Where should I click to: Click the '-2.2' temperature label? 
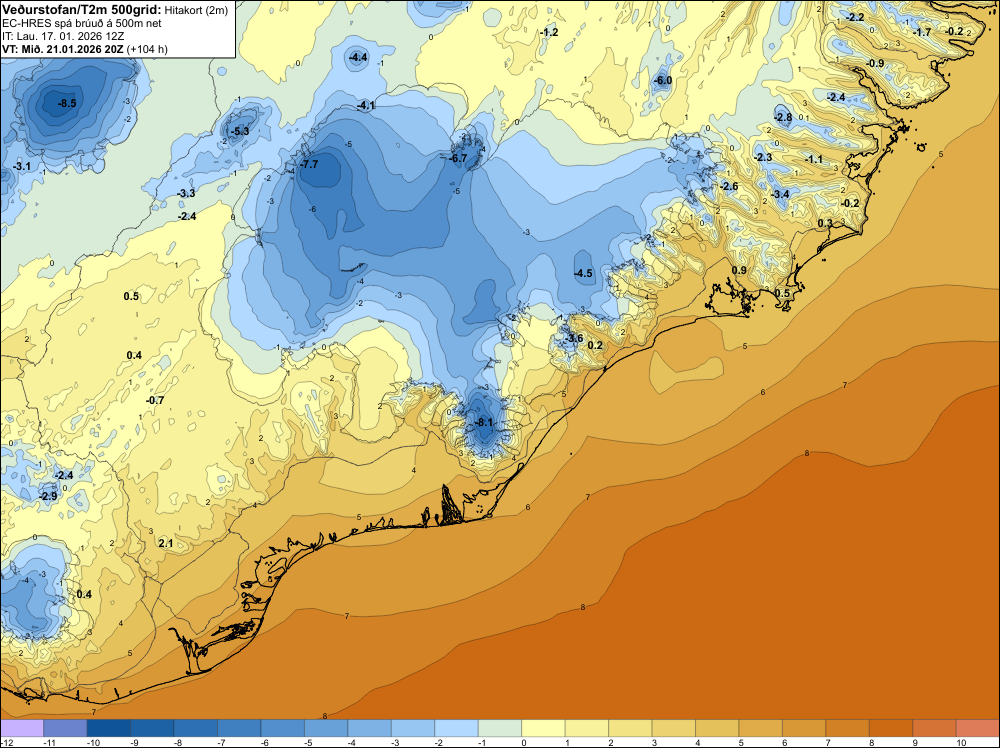[855, 17]
